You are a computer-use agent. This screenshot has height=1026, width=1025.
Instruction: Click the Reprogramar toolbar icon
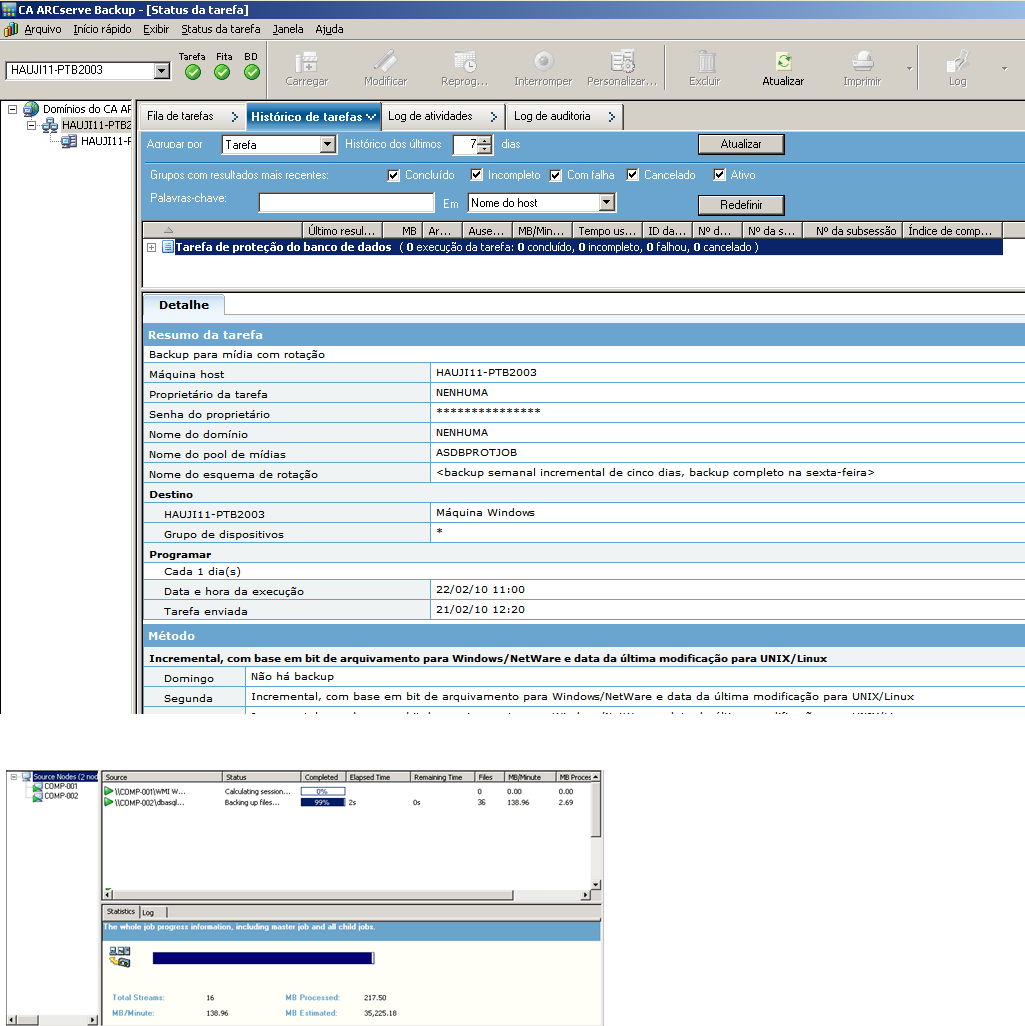[464, 62]
